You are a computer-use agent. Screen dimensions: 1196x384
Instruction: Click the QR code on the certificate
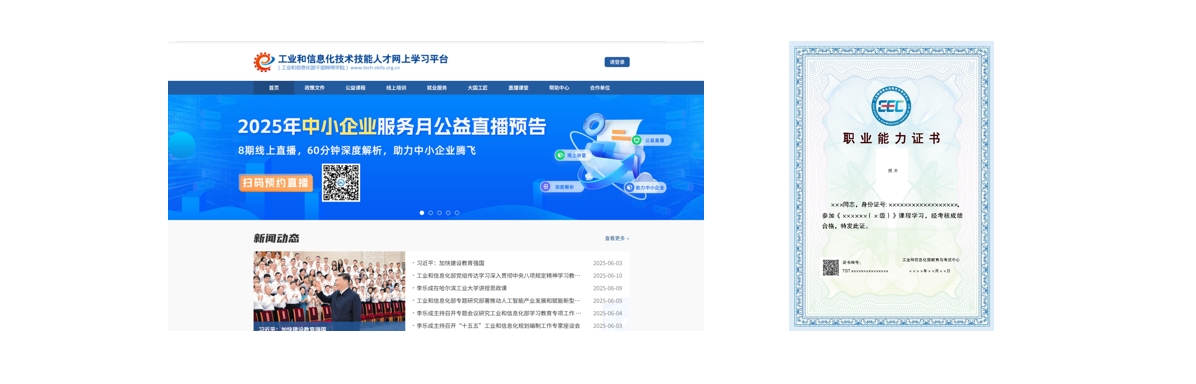830,268
